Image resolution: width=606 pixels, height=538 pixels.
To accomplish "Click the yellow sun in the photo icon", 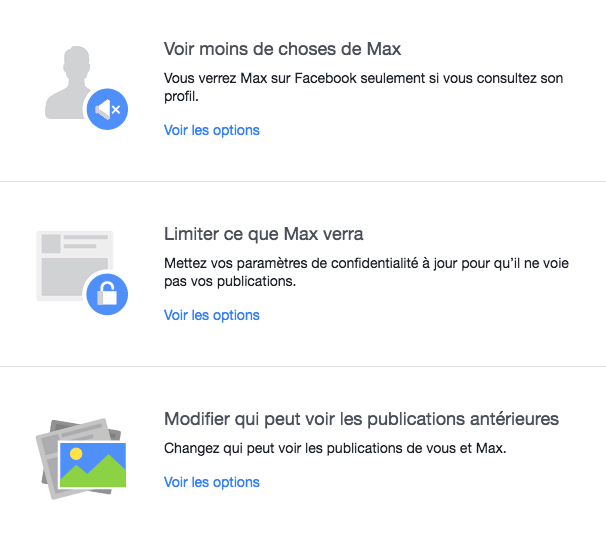I will pyautogui.click(x=76, y=453).
